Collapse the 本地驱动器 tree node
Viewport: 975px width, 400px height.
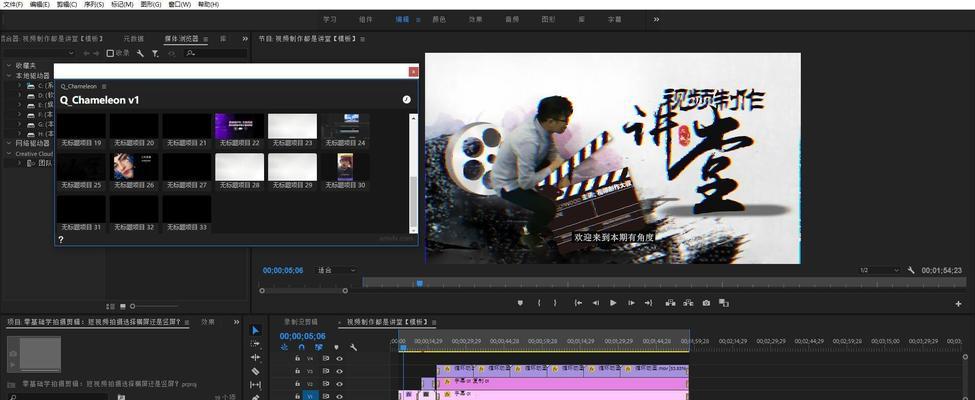pyautogui.click(x=9, y=75)
